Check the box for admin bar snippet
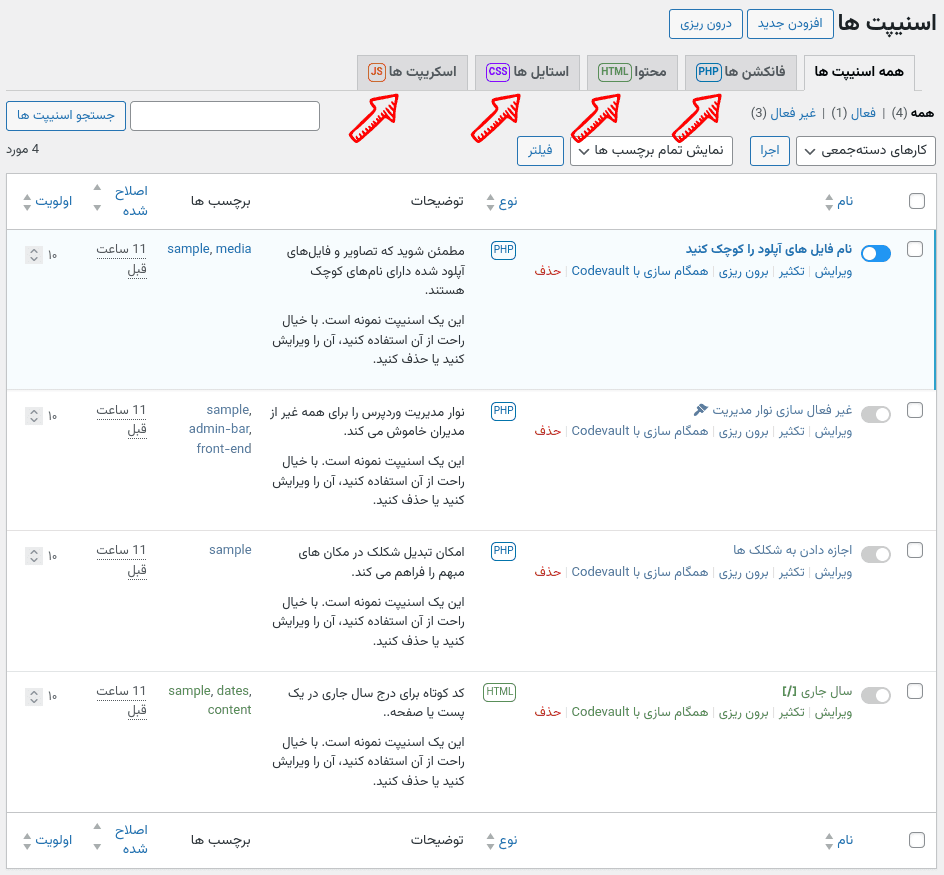 (914, 410)
